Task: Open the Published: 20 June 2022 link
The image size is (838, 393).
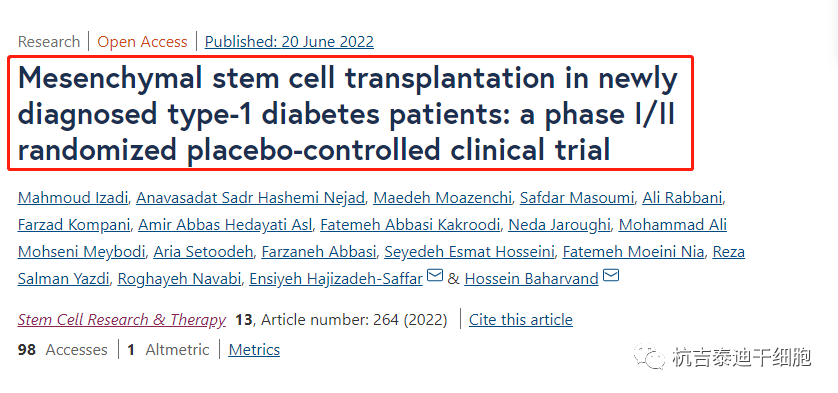Action: (x=289, y=42)
